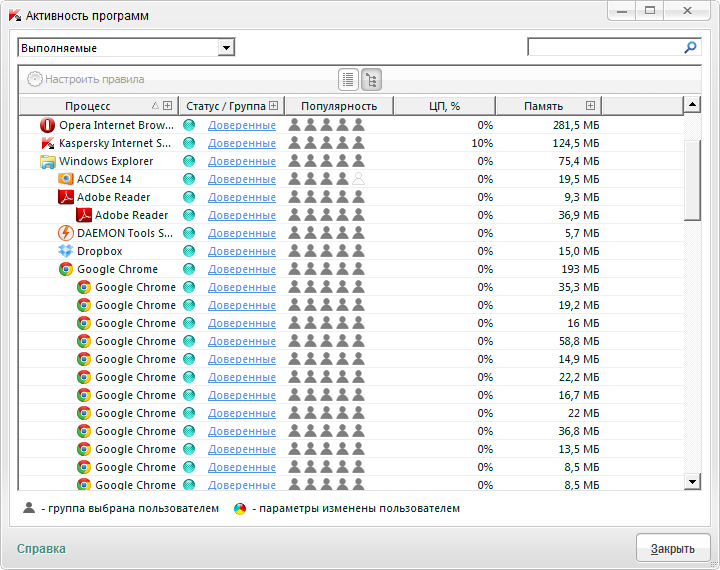Click the 5,7 МБ memory value

click(x=582, y=233)
